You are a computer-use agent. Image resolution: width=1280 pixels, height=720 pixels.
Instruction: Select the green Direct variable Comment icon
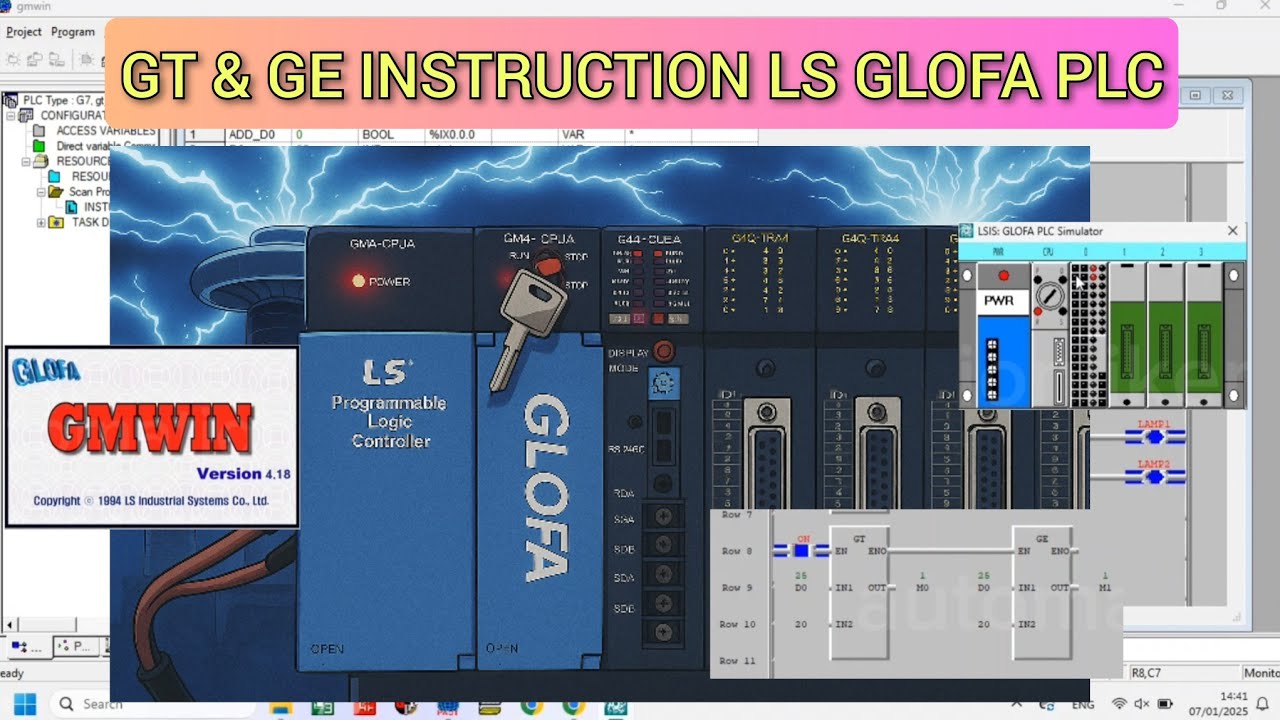40,146
